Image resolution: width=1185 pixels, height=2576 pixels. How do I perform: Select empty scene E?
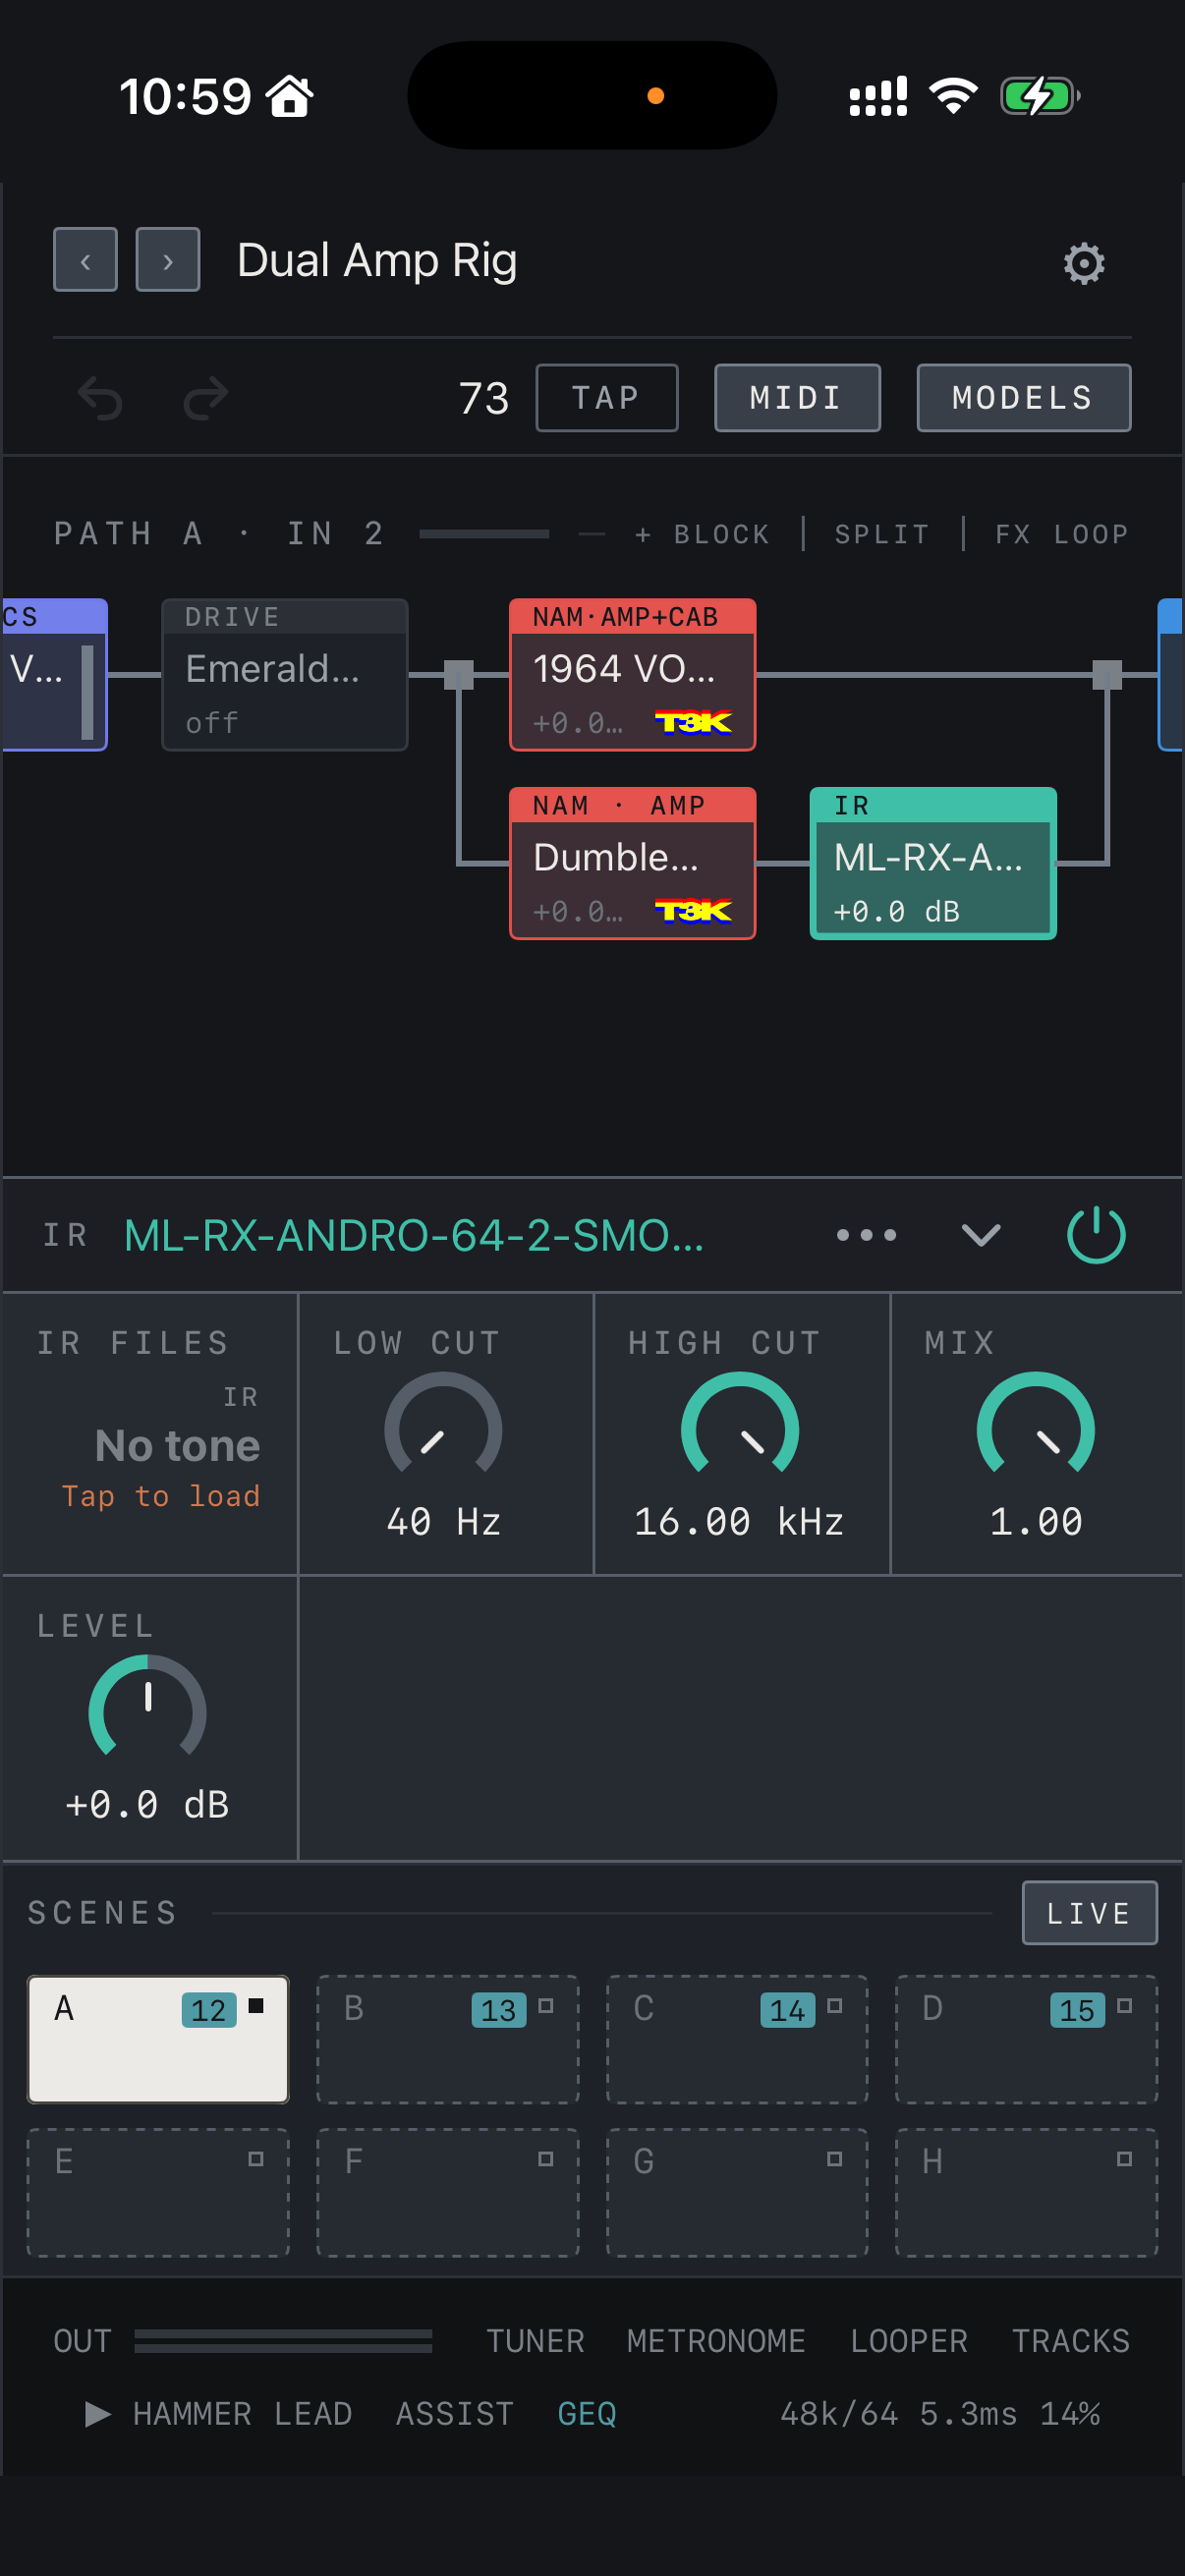158,2192
